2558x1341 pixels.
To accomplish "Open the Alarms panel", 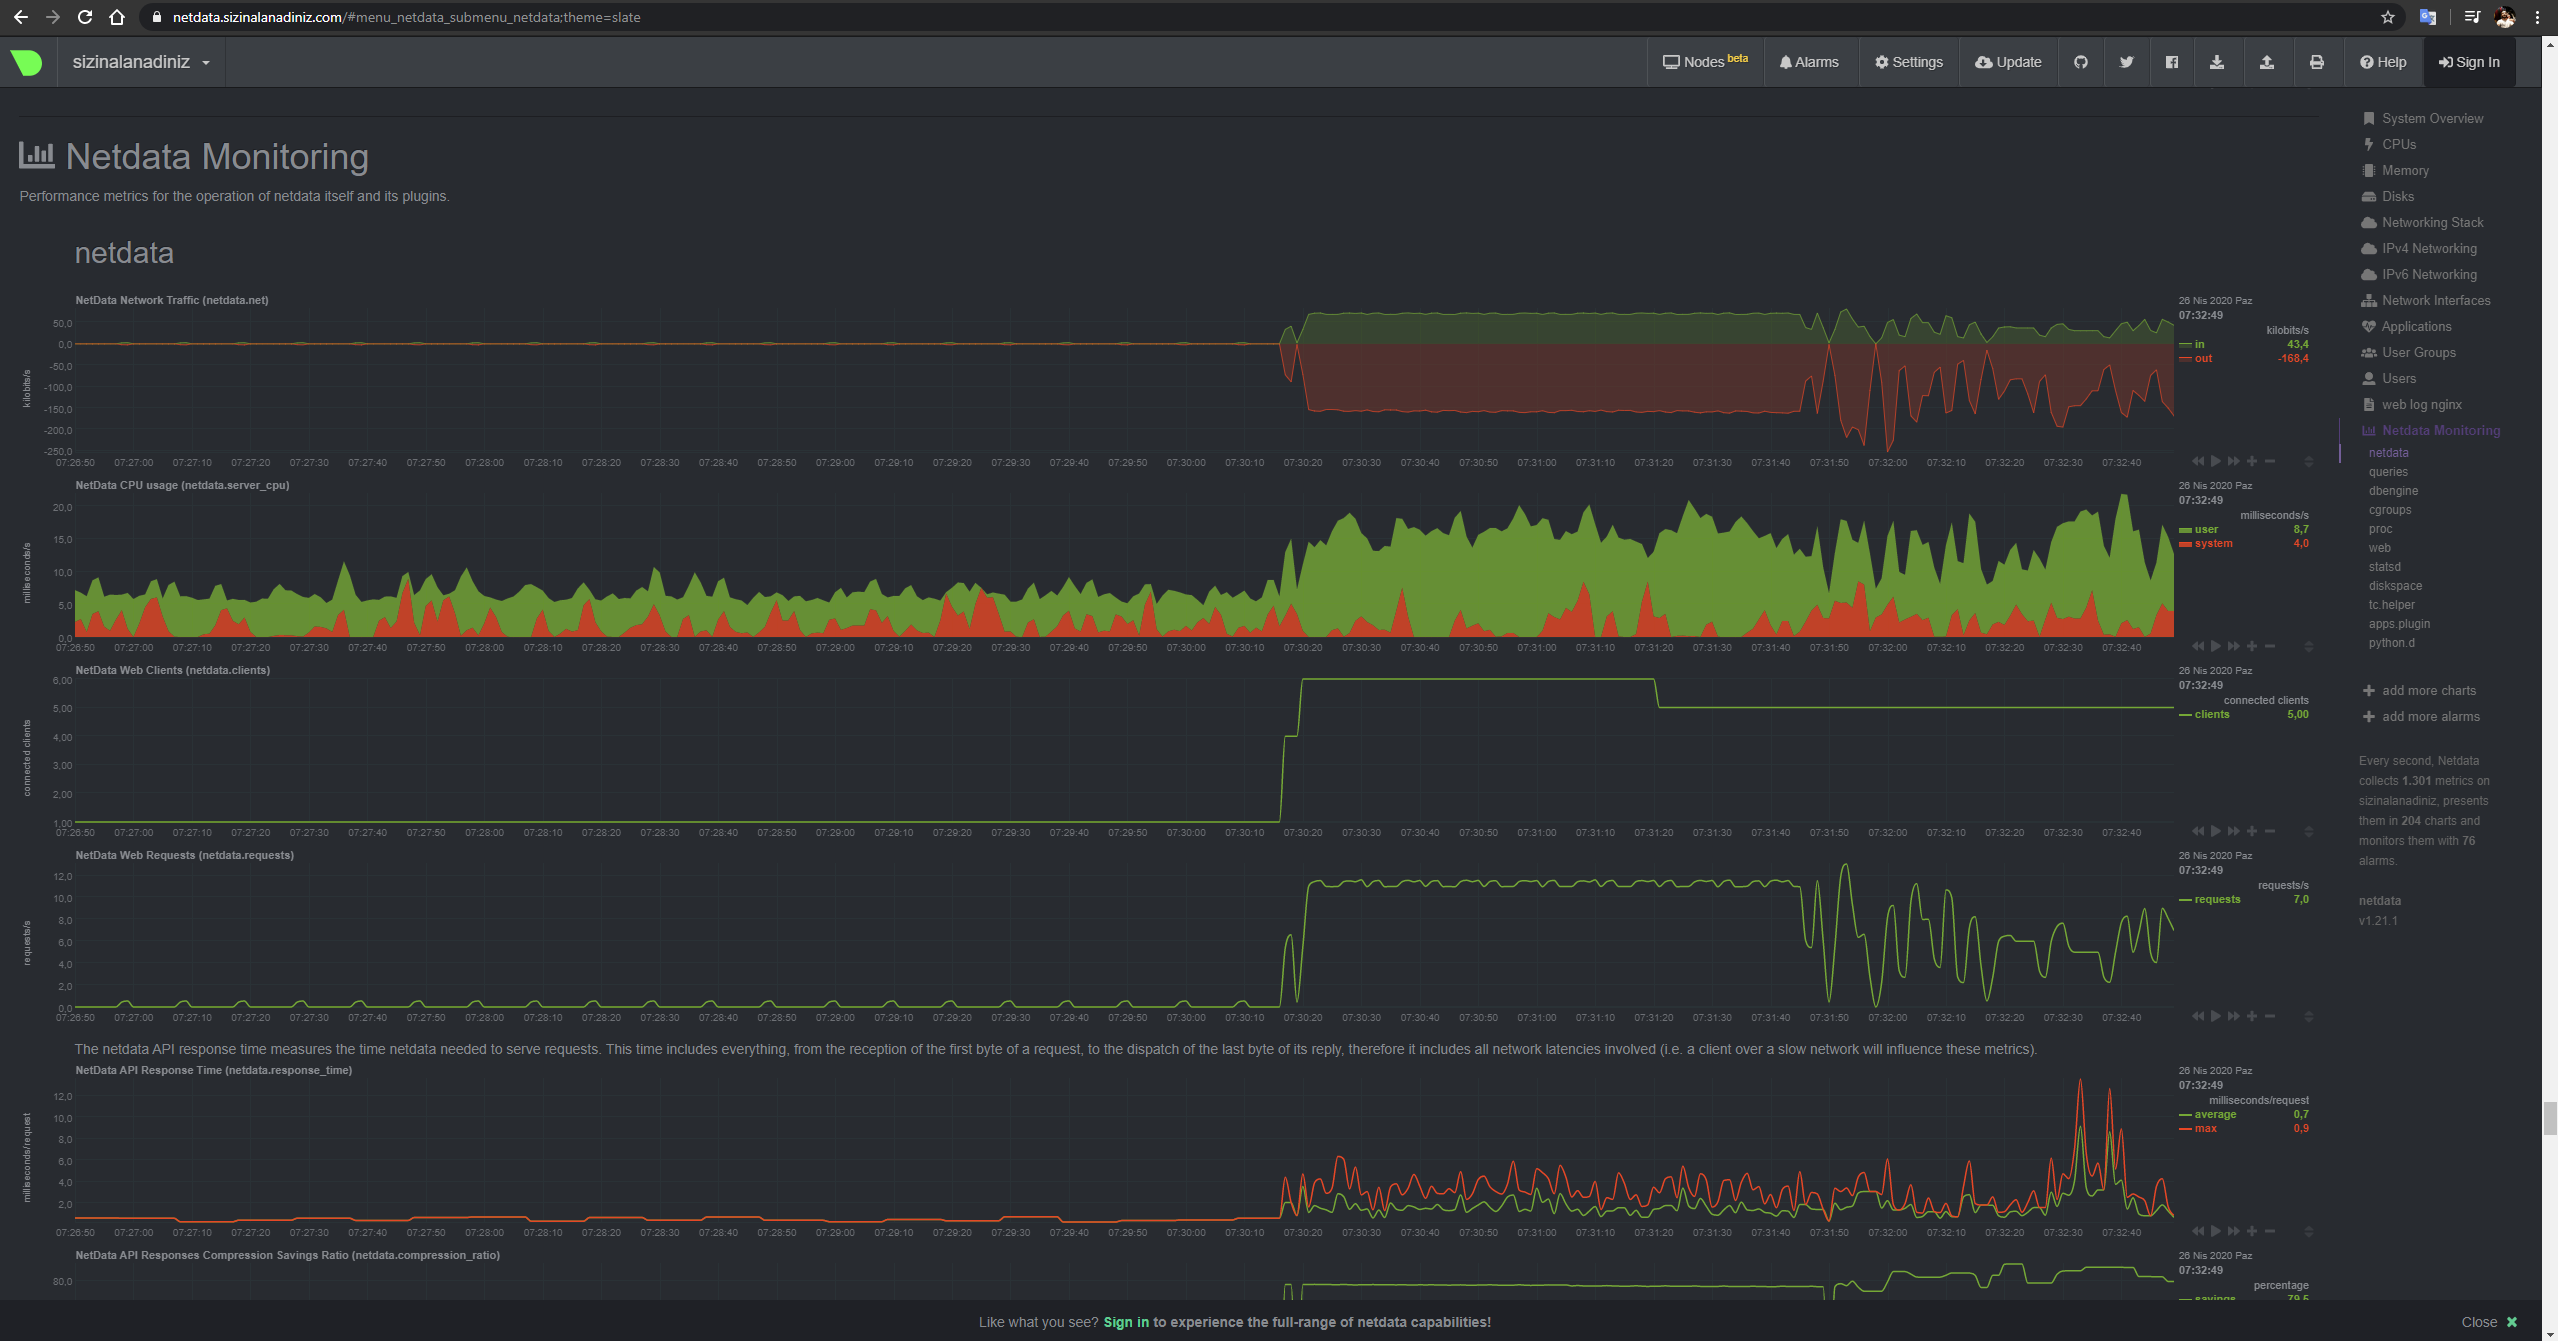I will [1809, 62].
